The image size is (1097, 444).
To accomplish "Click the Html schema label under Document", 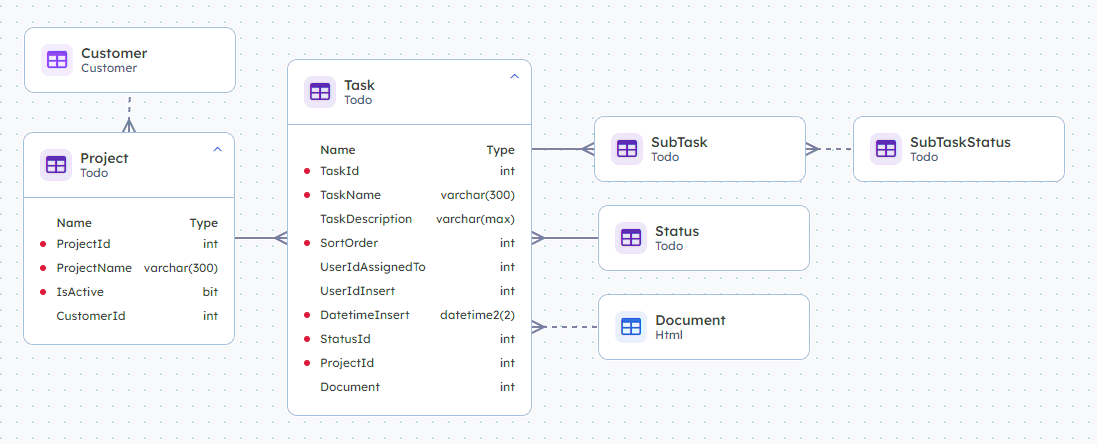I will 669,336.
